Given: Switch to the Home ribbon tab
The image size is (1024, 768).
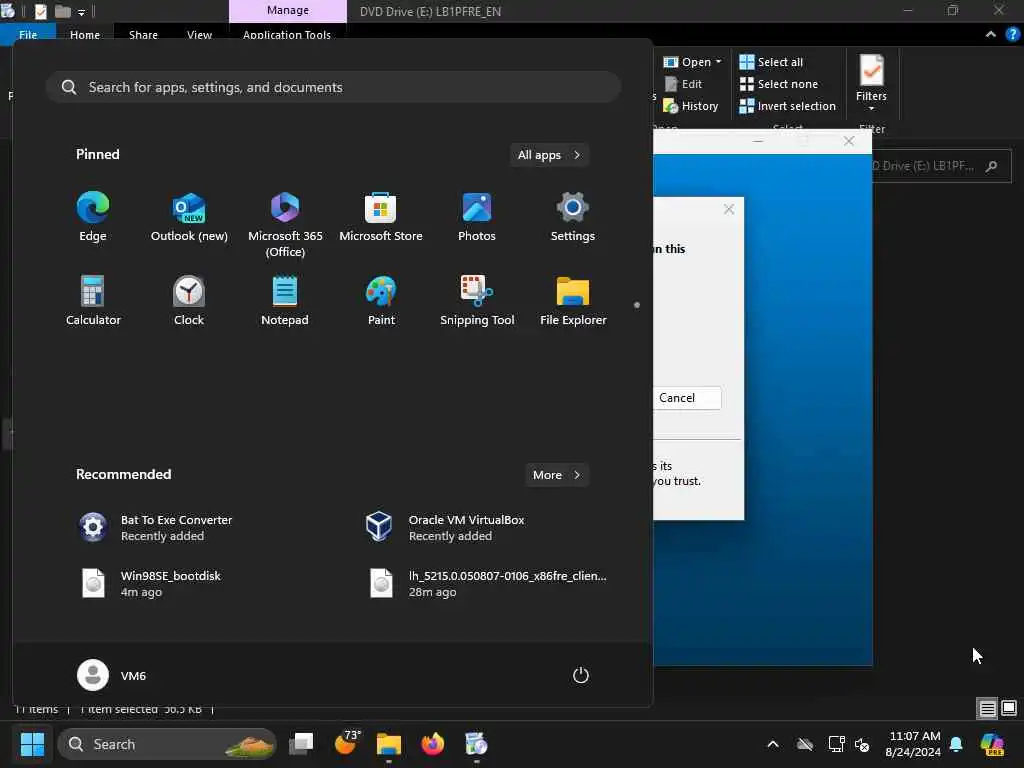Looking at the screenshot, I should coord(85,35).
